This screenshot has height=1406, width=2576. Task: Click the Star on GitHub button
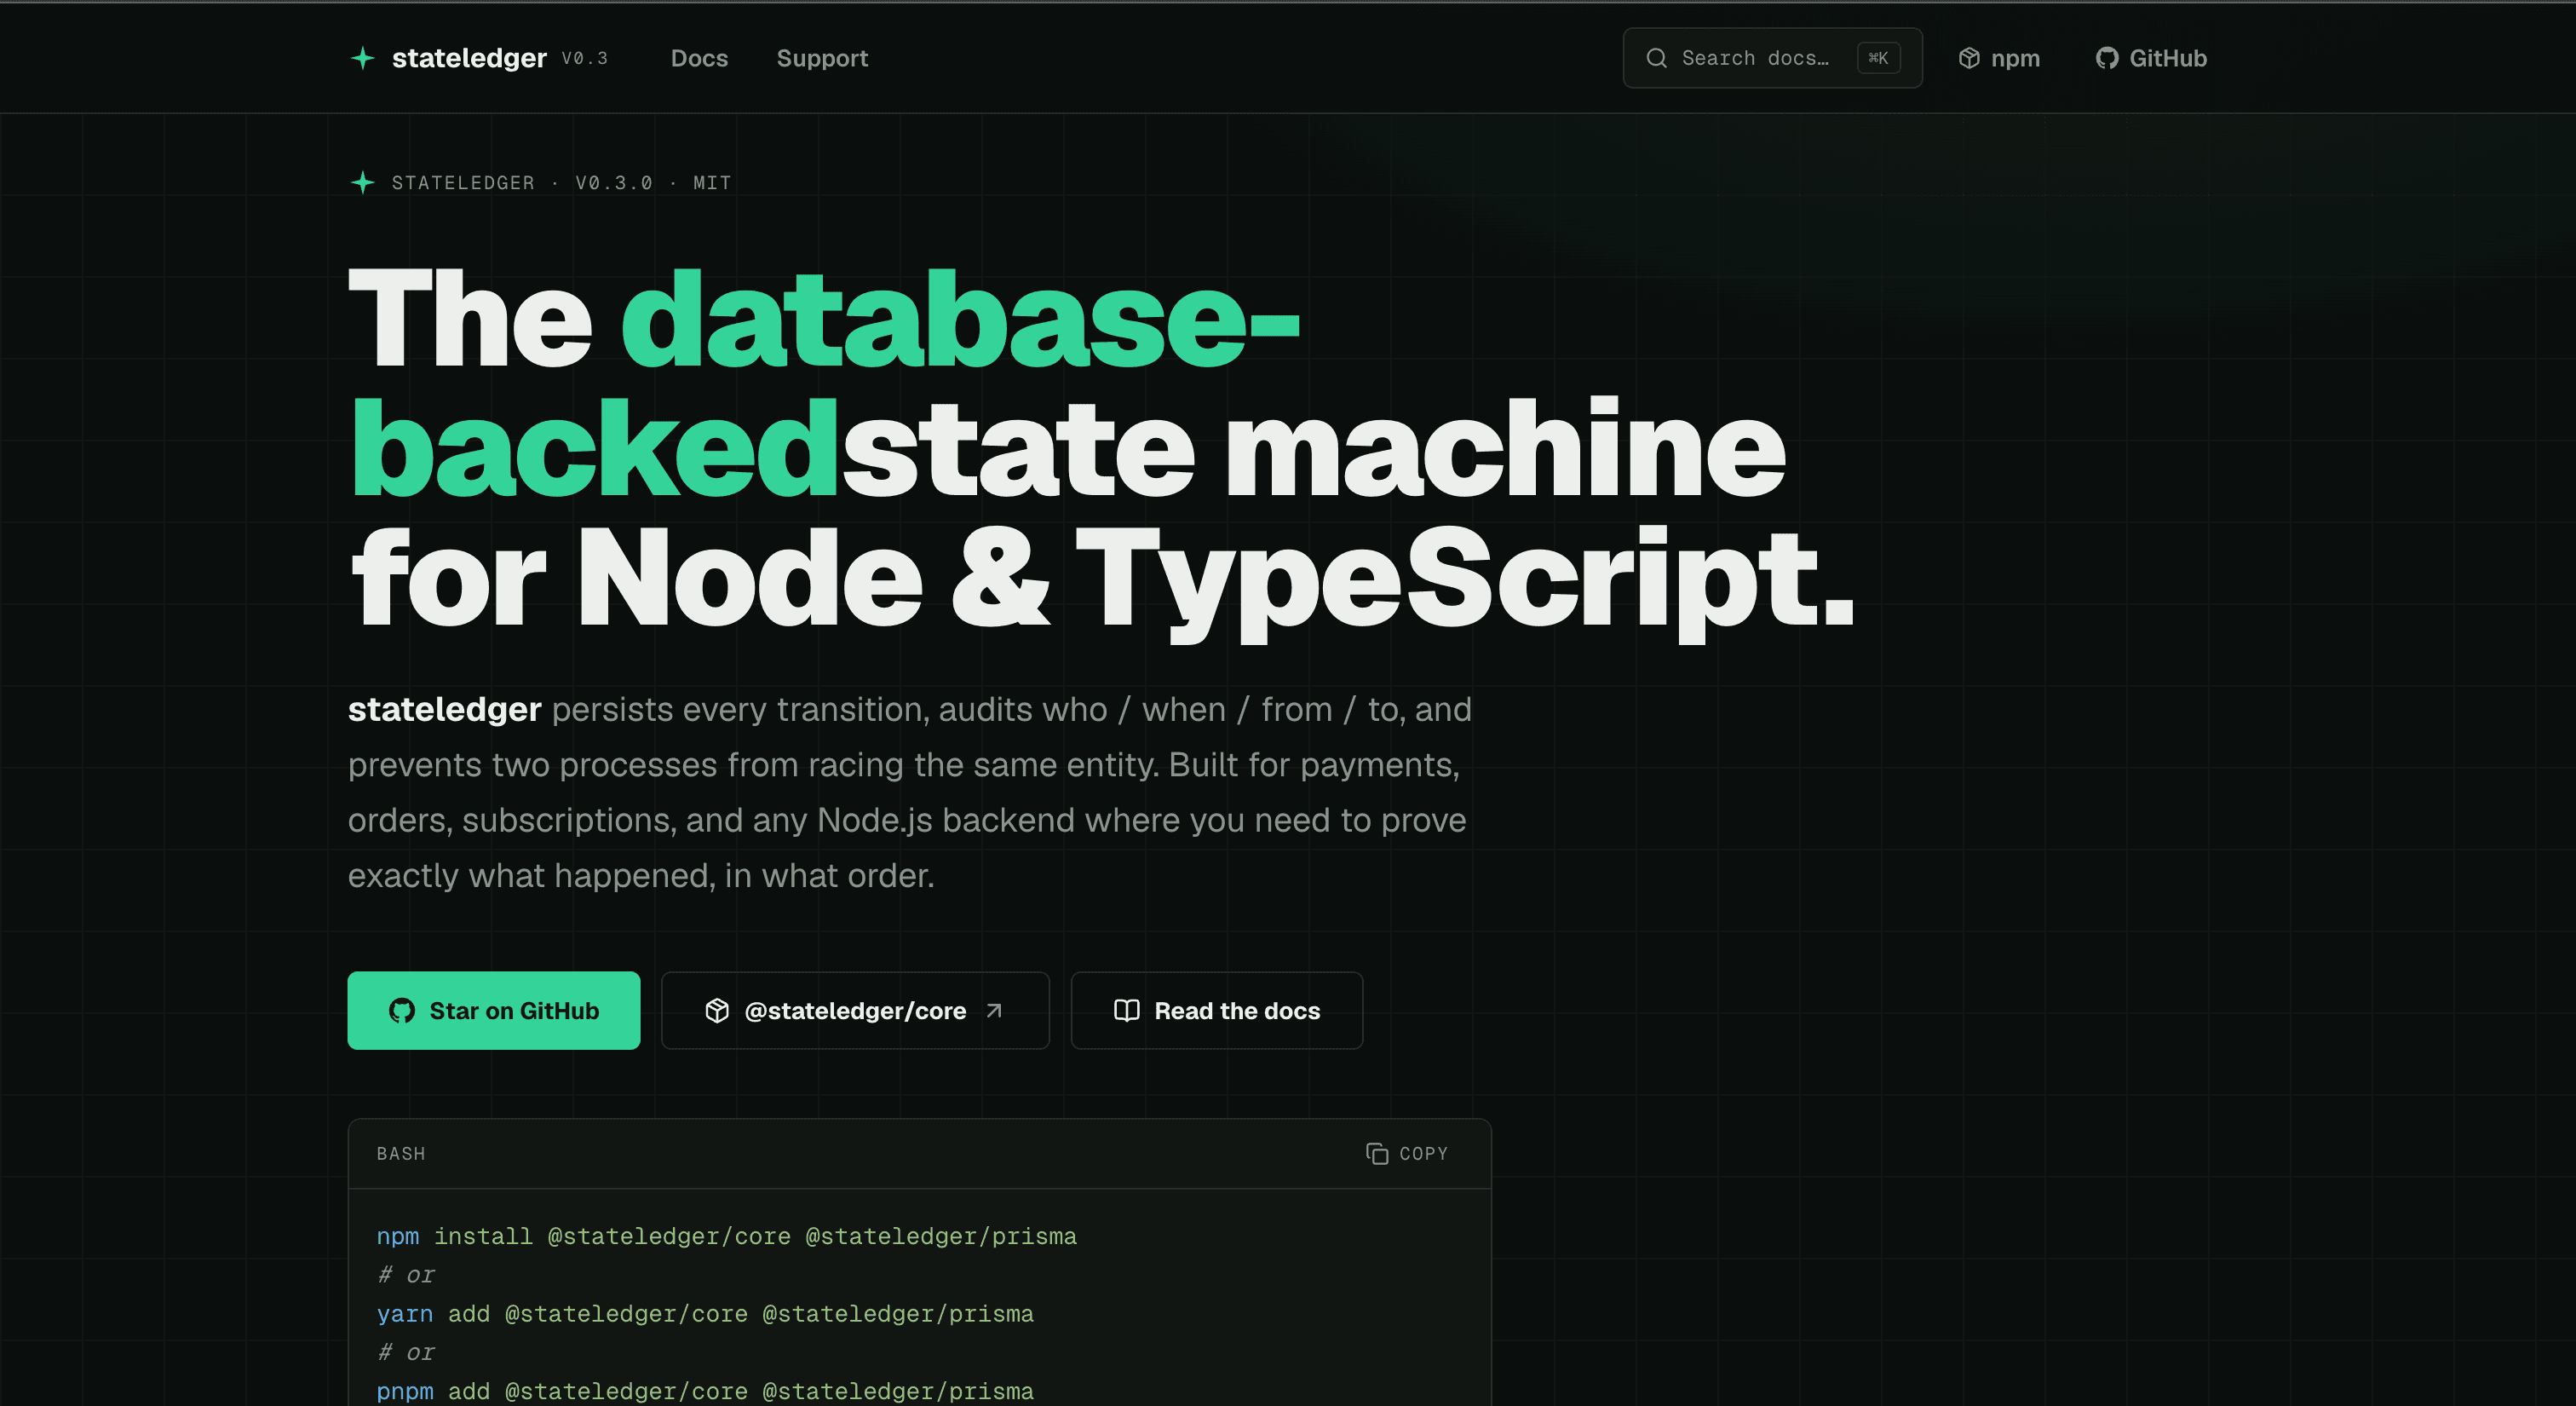494,1010
